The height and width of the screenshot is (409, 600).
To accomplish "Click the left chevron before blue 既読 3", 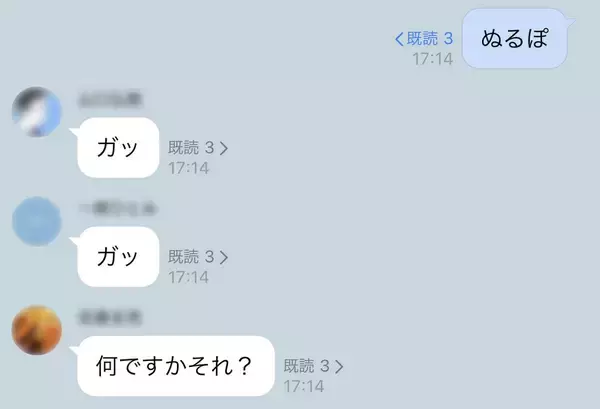I will (x=399, y=39).
